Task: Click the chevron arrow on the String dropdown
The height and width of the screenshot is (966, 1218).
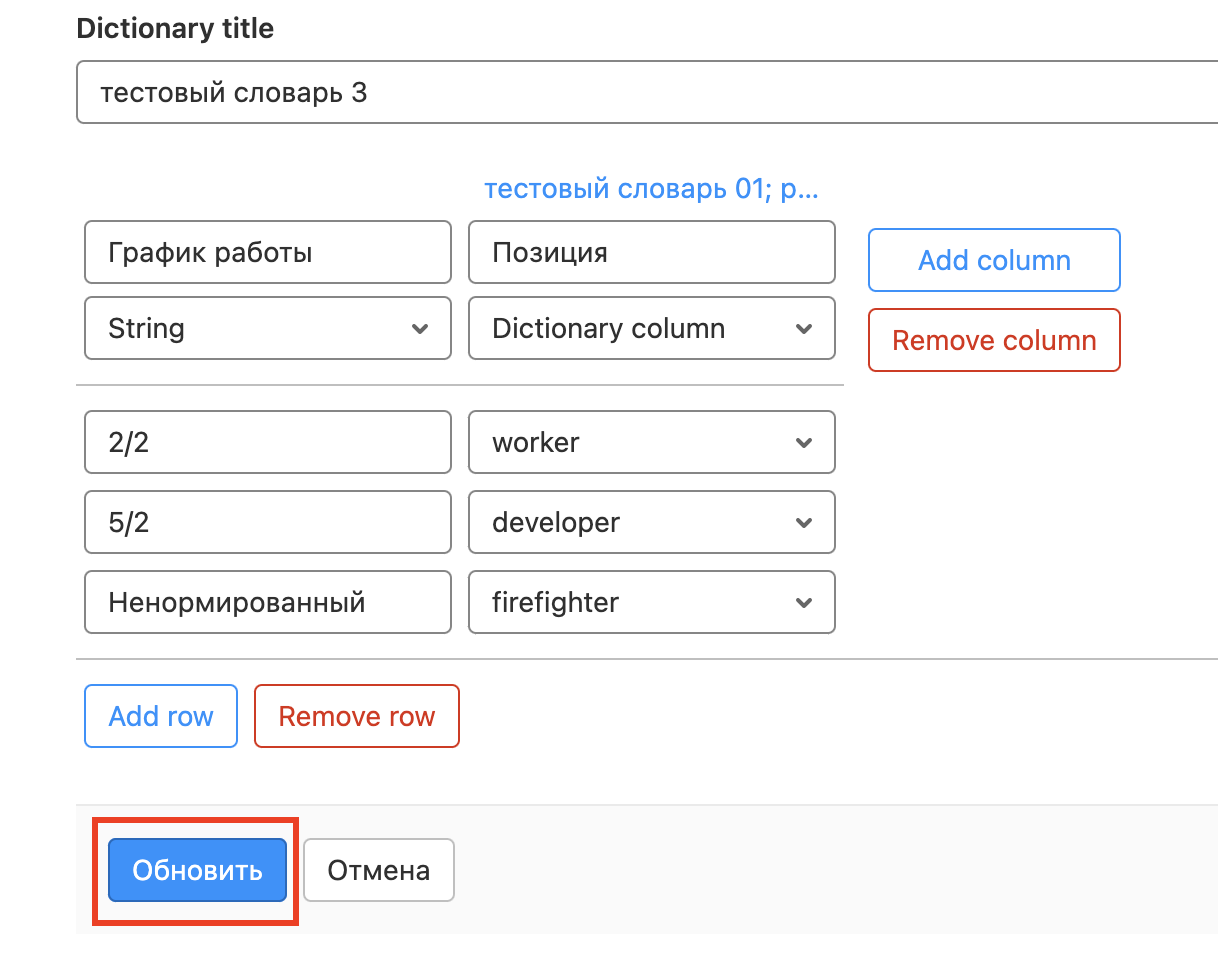Action: coord(420,329)
